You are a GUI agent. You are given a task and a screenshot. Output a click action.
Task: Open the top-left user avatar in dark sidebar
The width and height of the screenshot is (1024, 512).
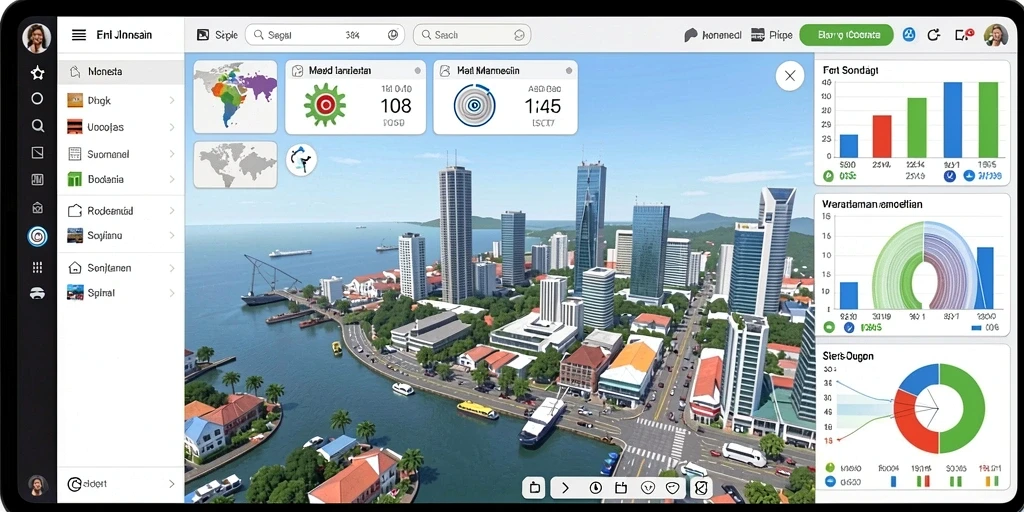[37, 37]
